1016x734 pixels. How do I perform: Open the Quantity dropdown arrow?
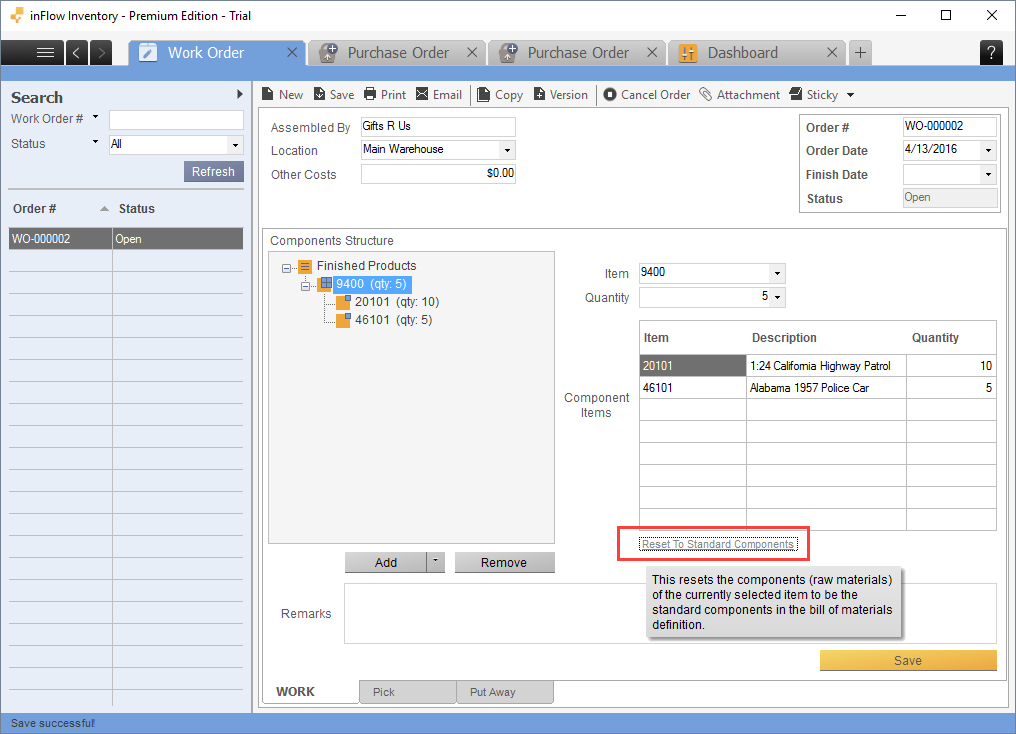(778, 298)
